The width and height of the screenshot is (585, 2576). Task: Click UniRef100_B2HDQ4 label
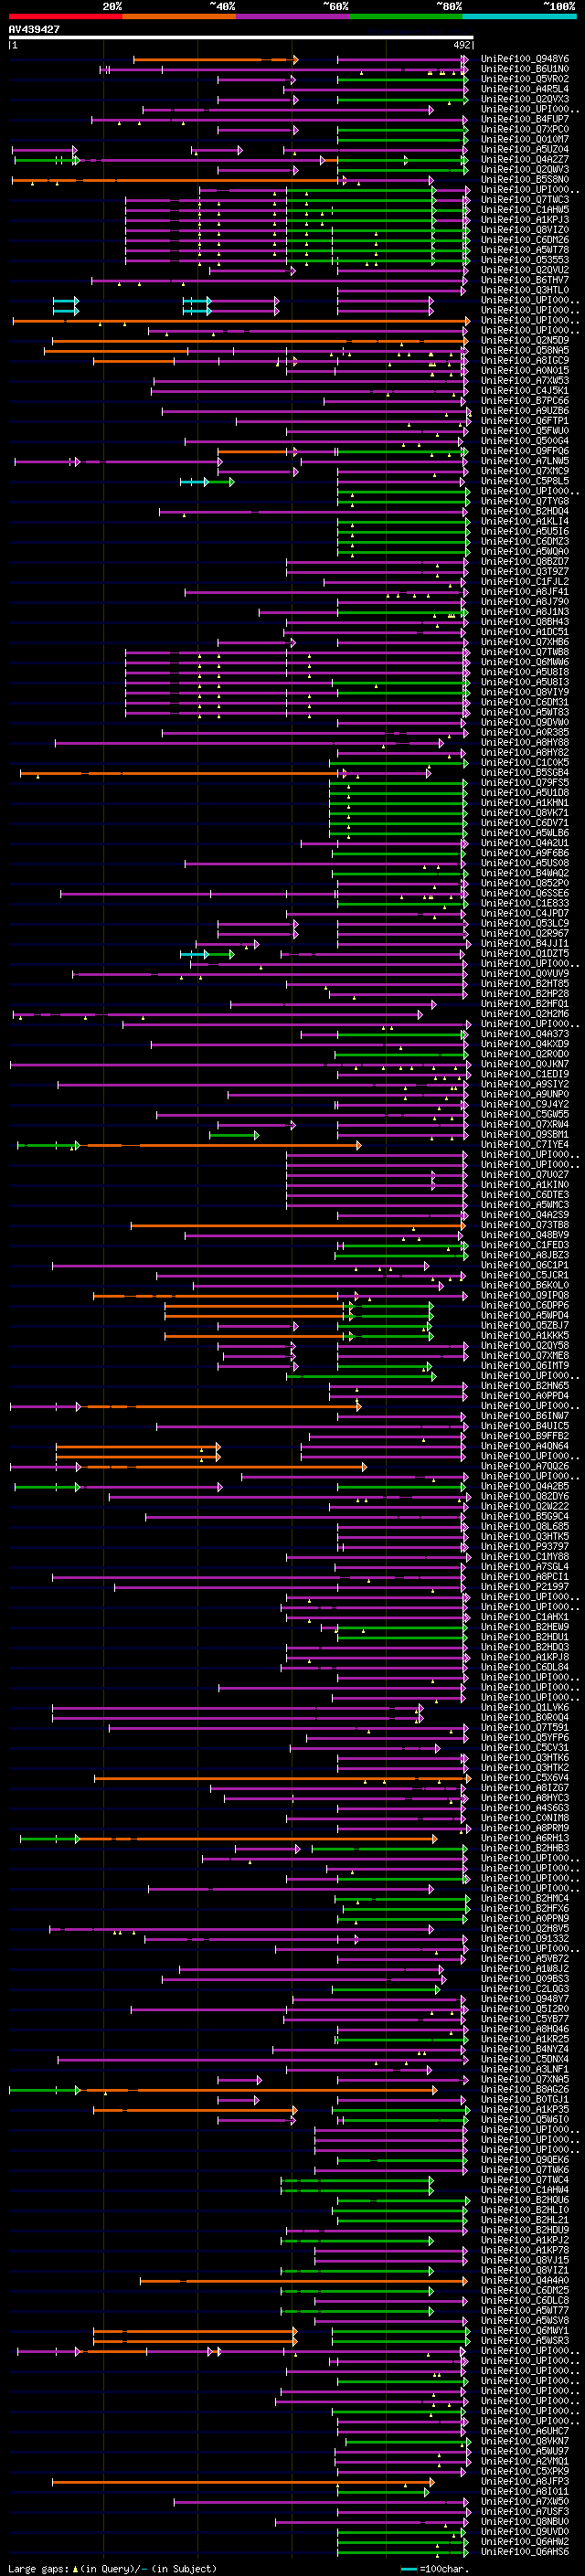[525, 511]
